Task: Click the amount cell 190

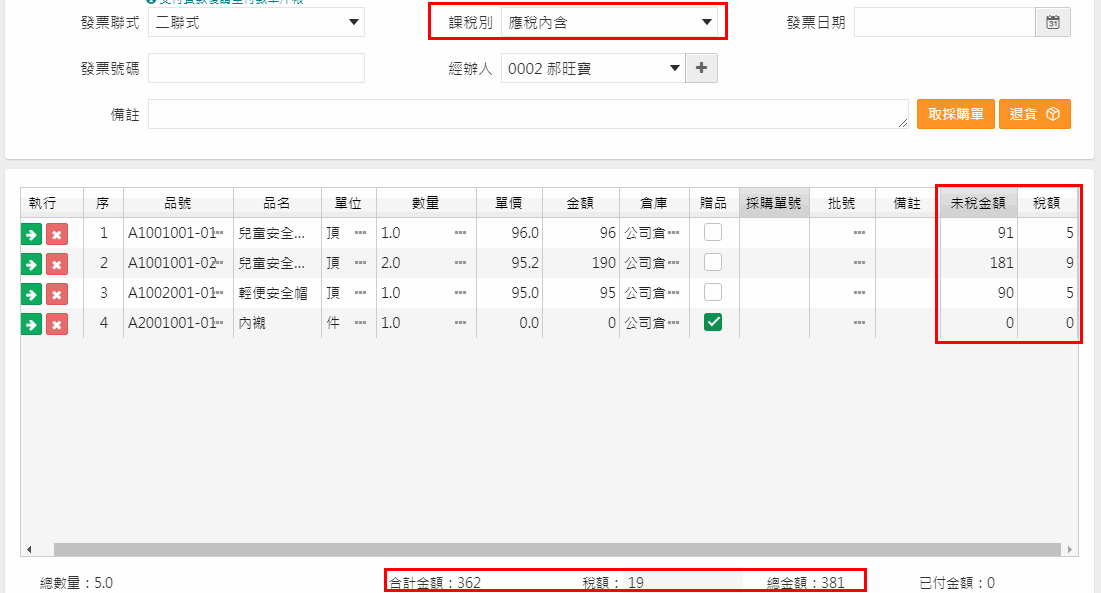Action: coord(581,262)
